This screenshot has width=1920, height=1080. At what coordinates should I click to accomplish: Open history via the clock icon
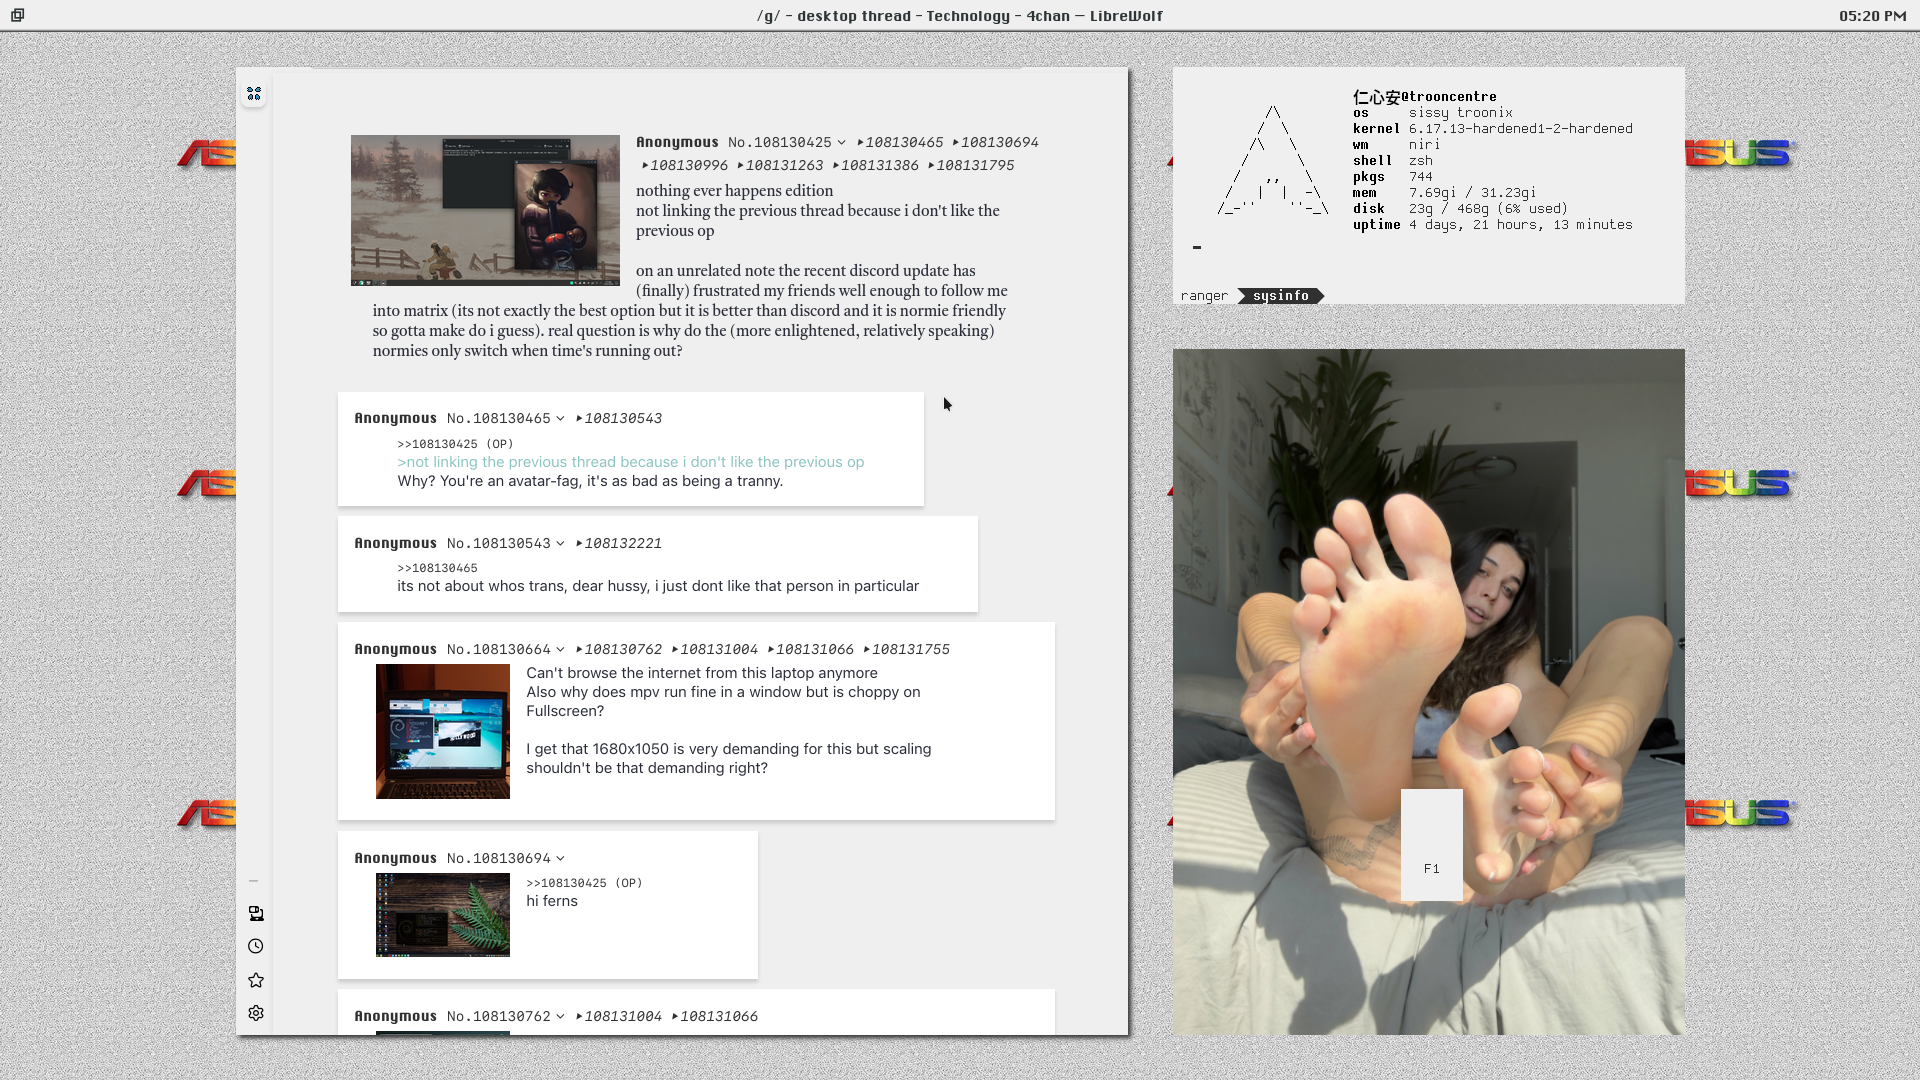click(x=256, y=946)
